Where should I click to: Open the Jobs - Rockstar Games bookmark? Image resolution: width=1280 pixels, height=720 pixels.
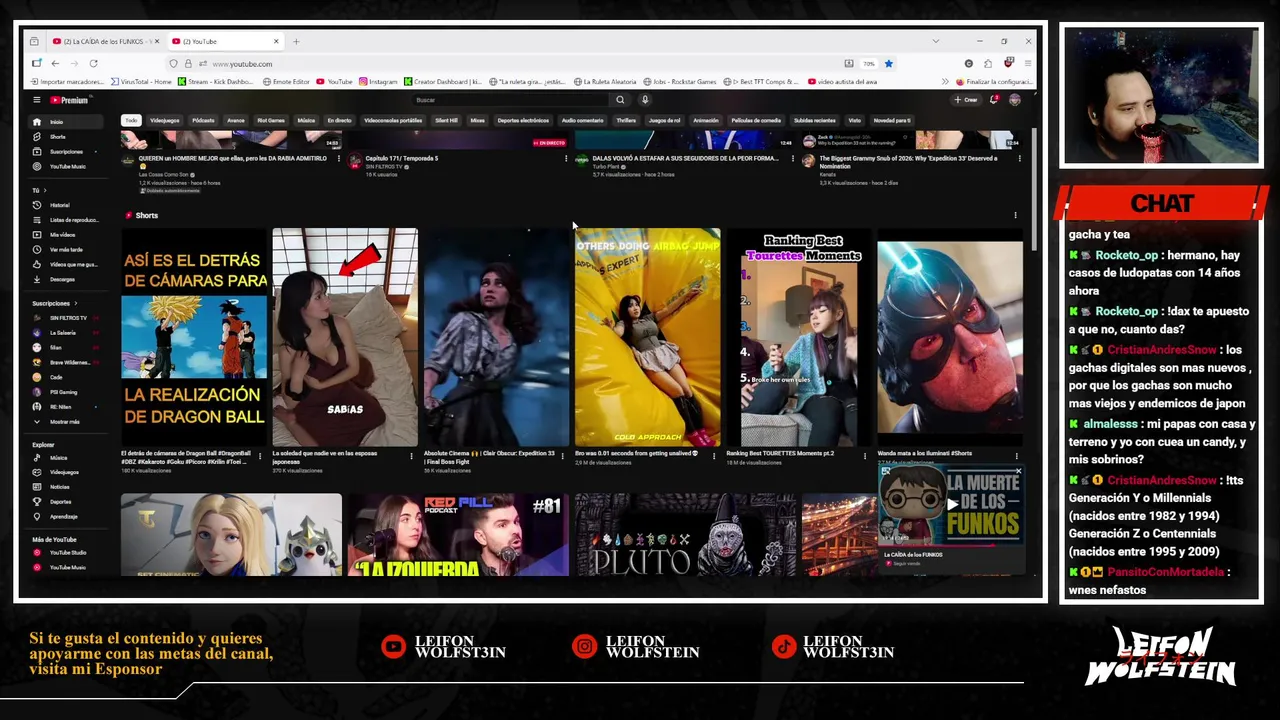pyautogui.click(x=680, y=82)
